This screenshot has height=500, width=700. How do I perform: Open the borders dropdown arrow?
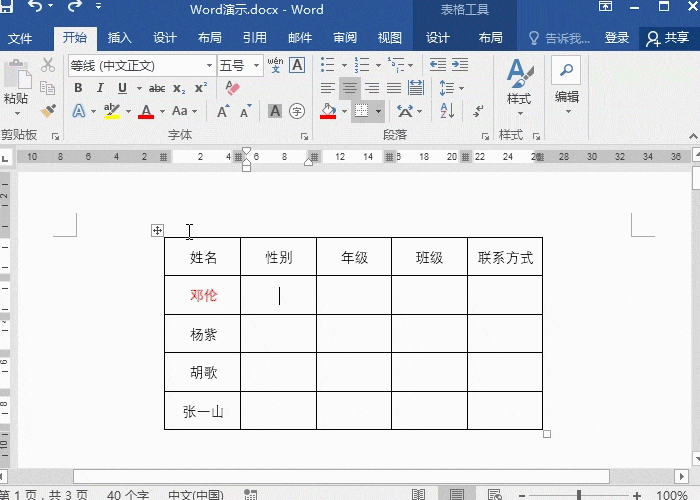click(378, 111)
